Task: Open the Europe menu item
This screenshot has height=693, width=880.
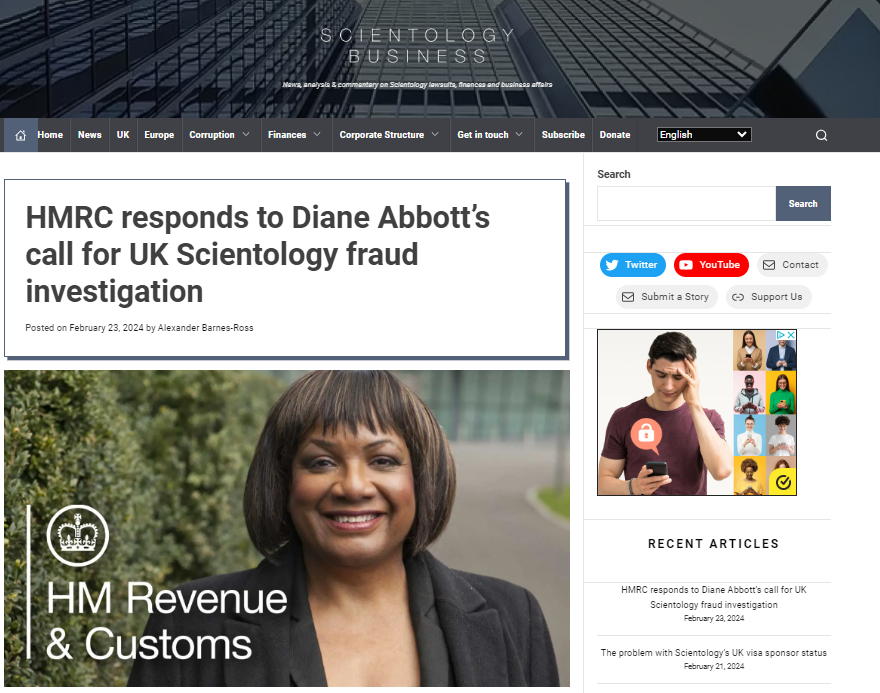Action: pyautogui.click(x=159, y=135)
